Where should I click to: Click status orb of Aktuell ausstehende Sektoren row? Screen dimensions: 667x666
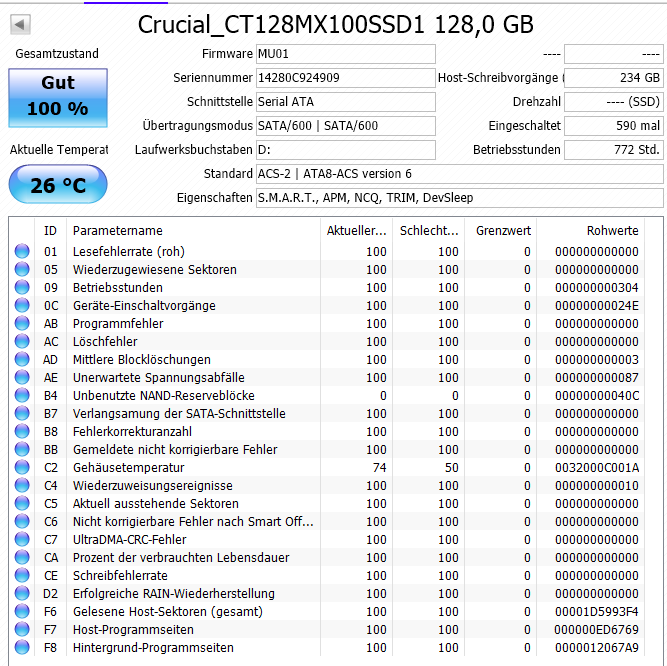[x=22, y=504]
